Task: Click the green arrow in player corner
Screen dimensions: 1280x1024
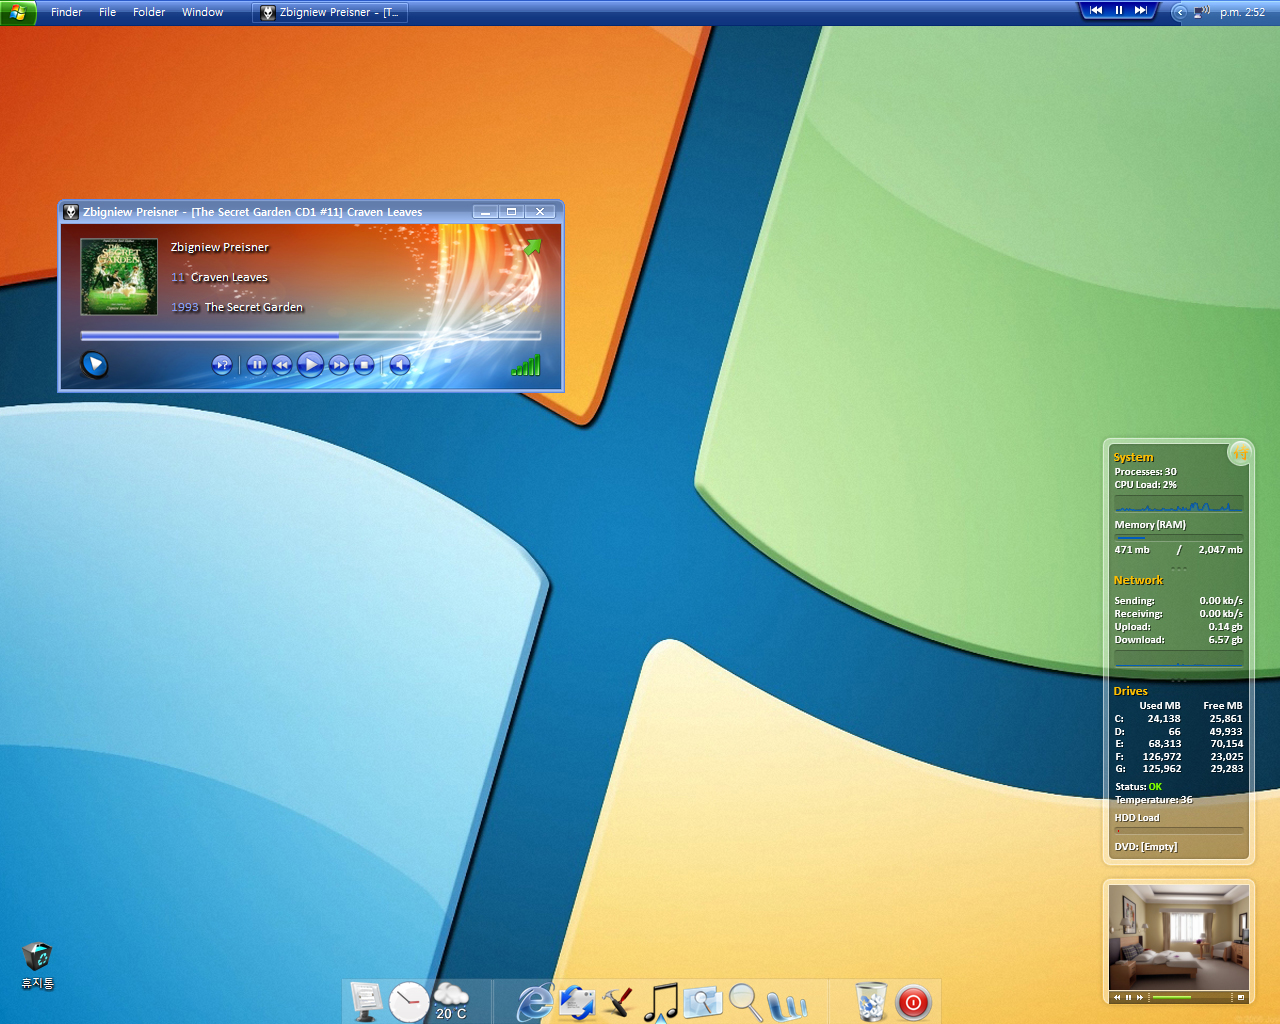Action: [532, 247]
